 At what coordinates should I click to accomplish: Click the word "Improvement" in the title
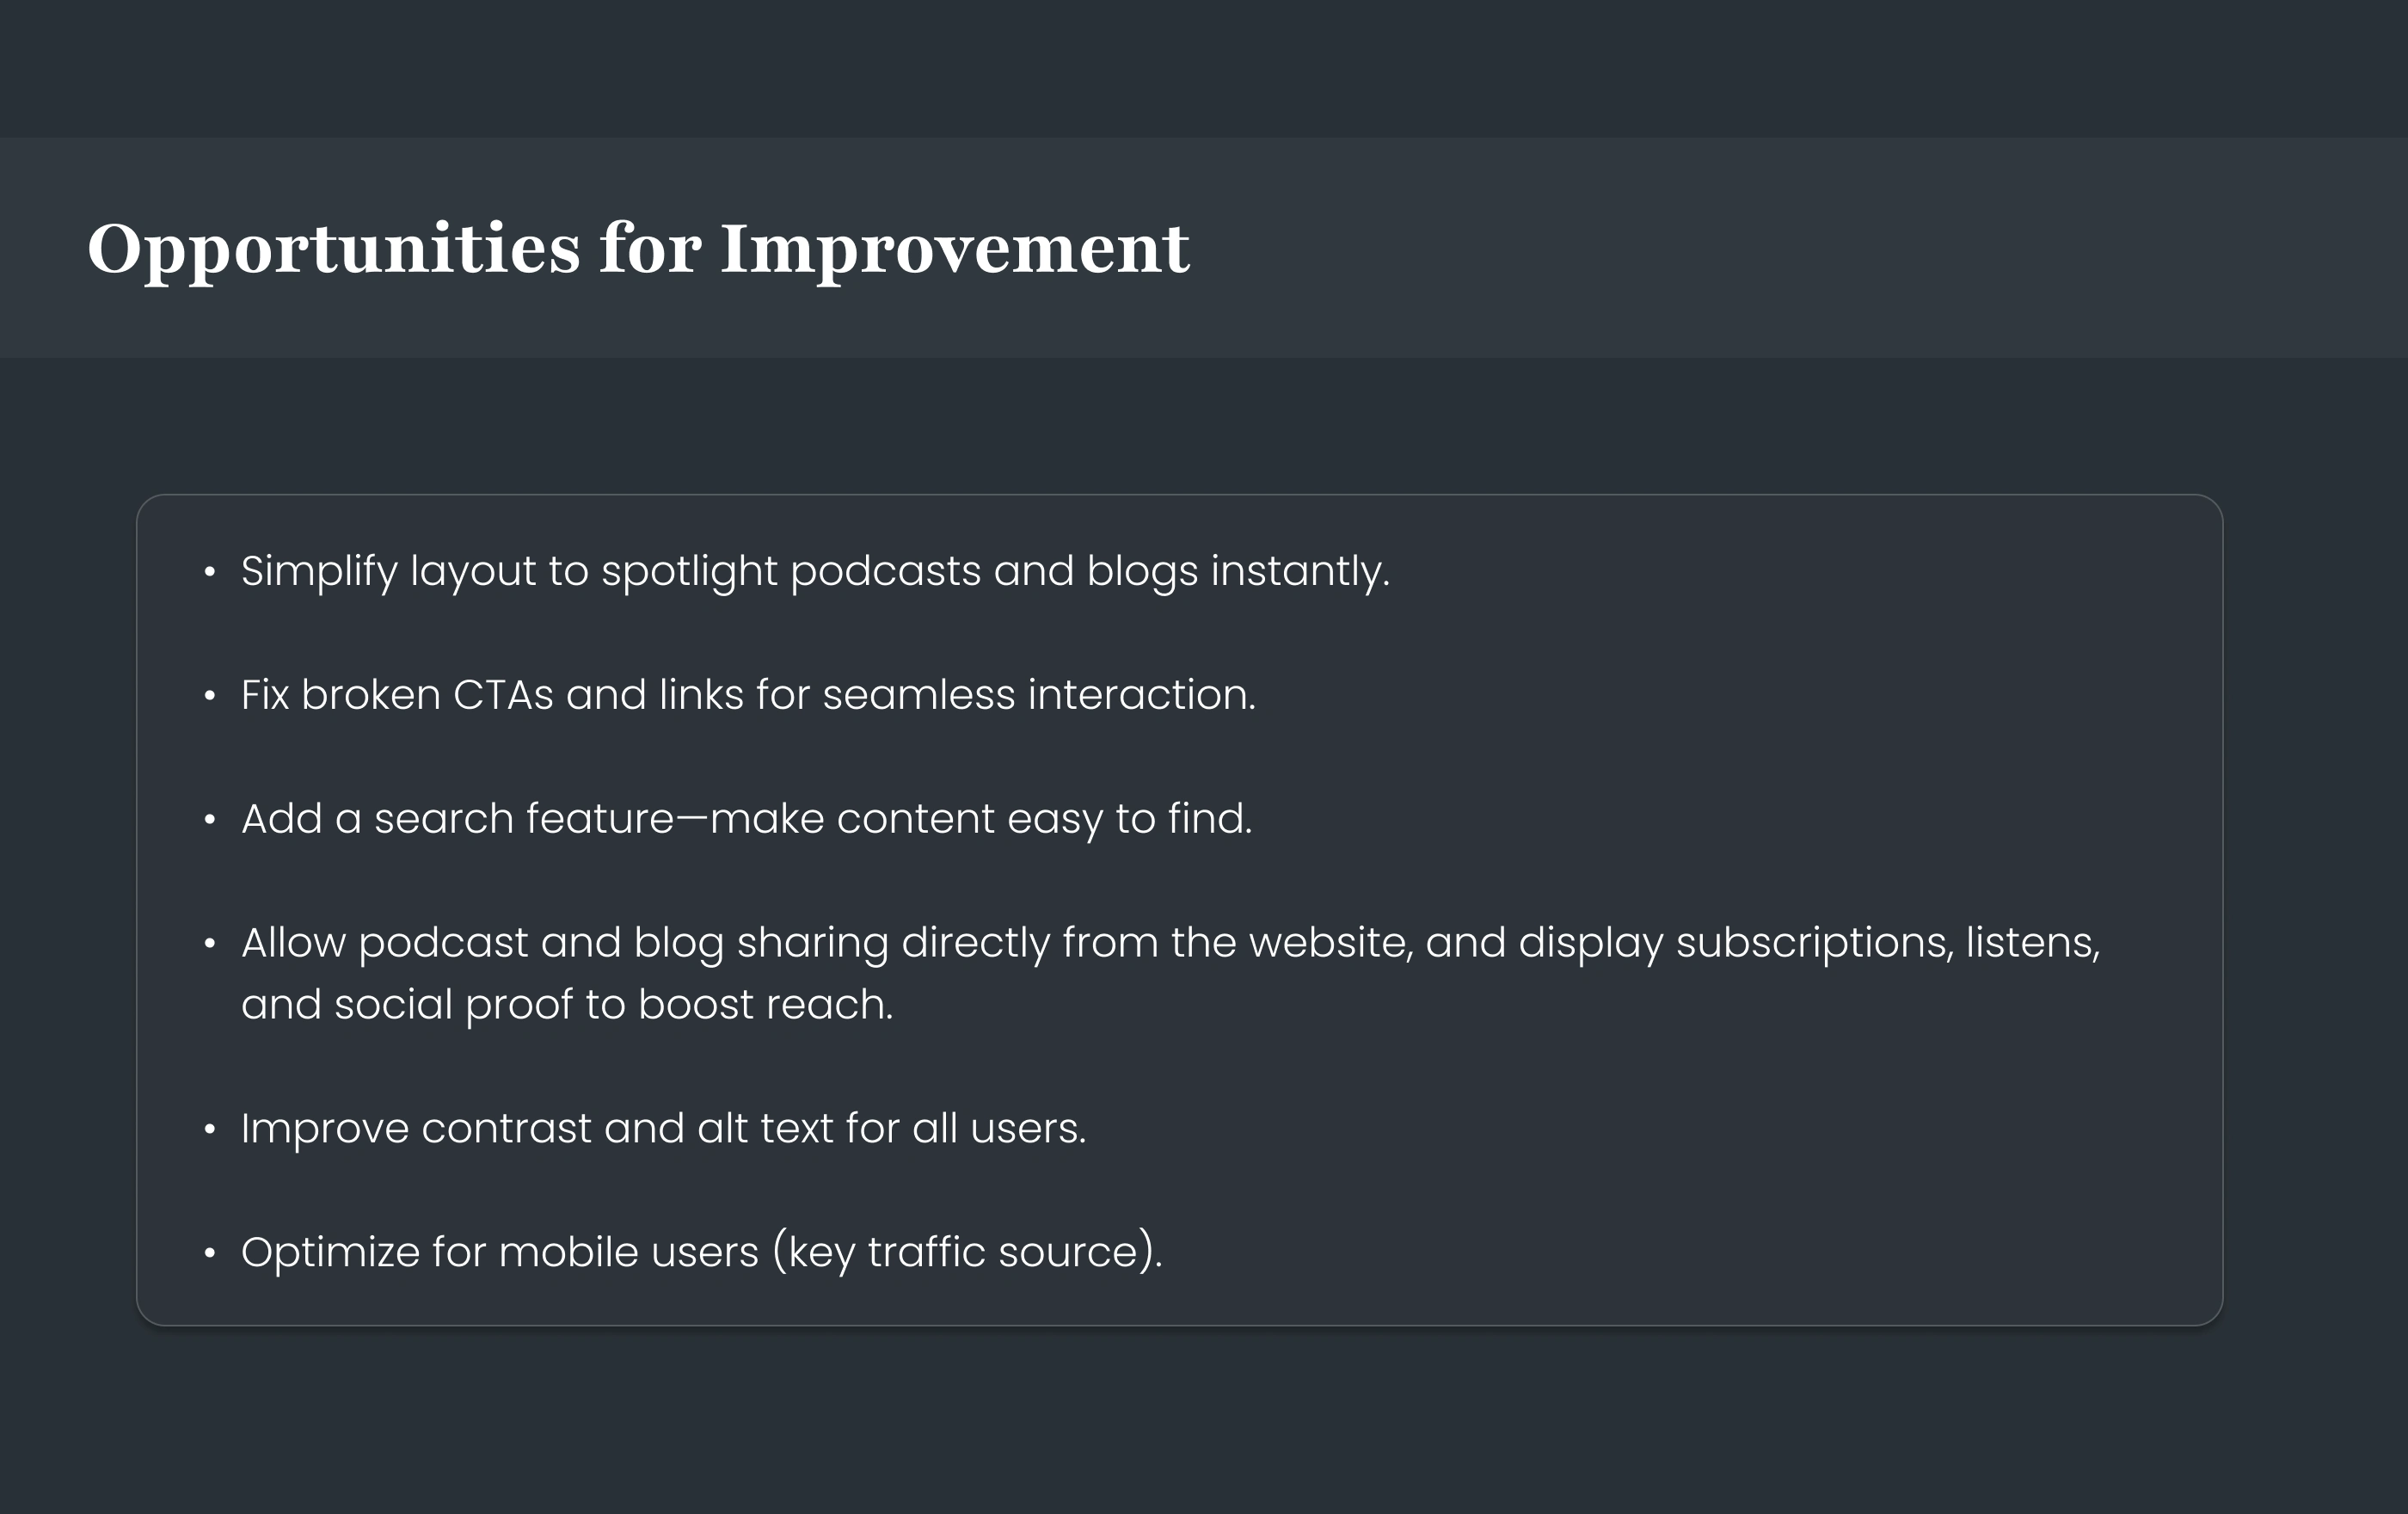[x=954, y=248]
